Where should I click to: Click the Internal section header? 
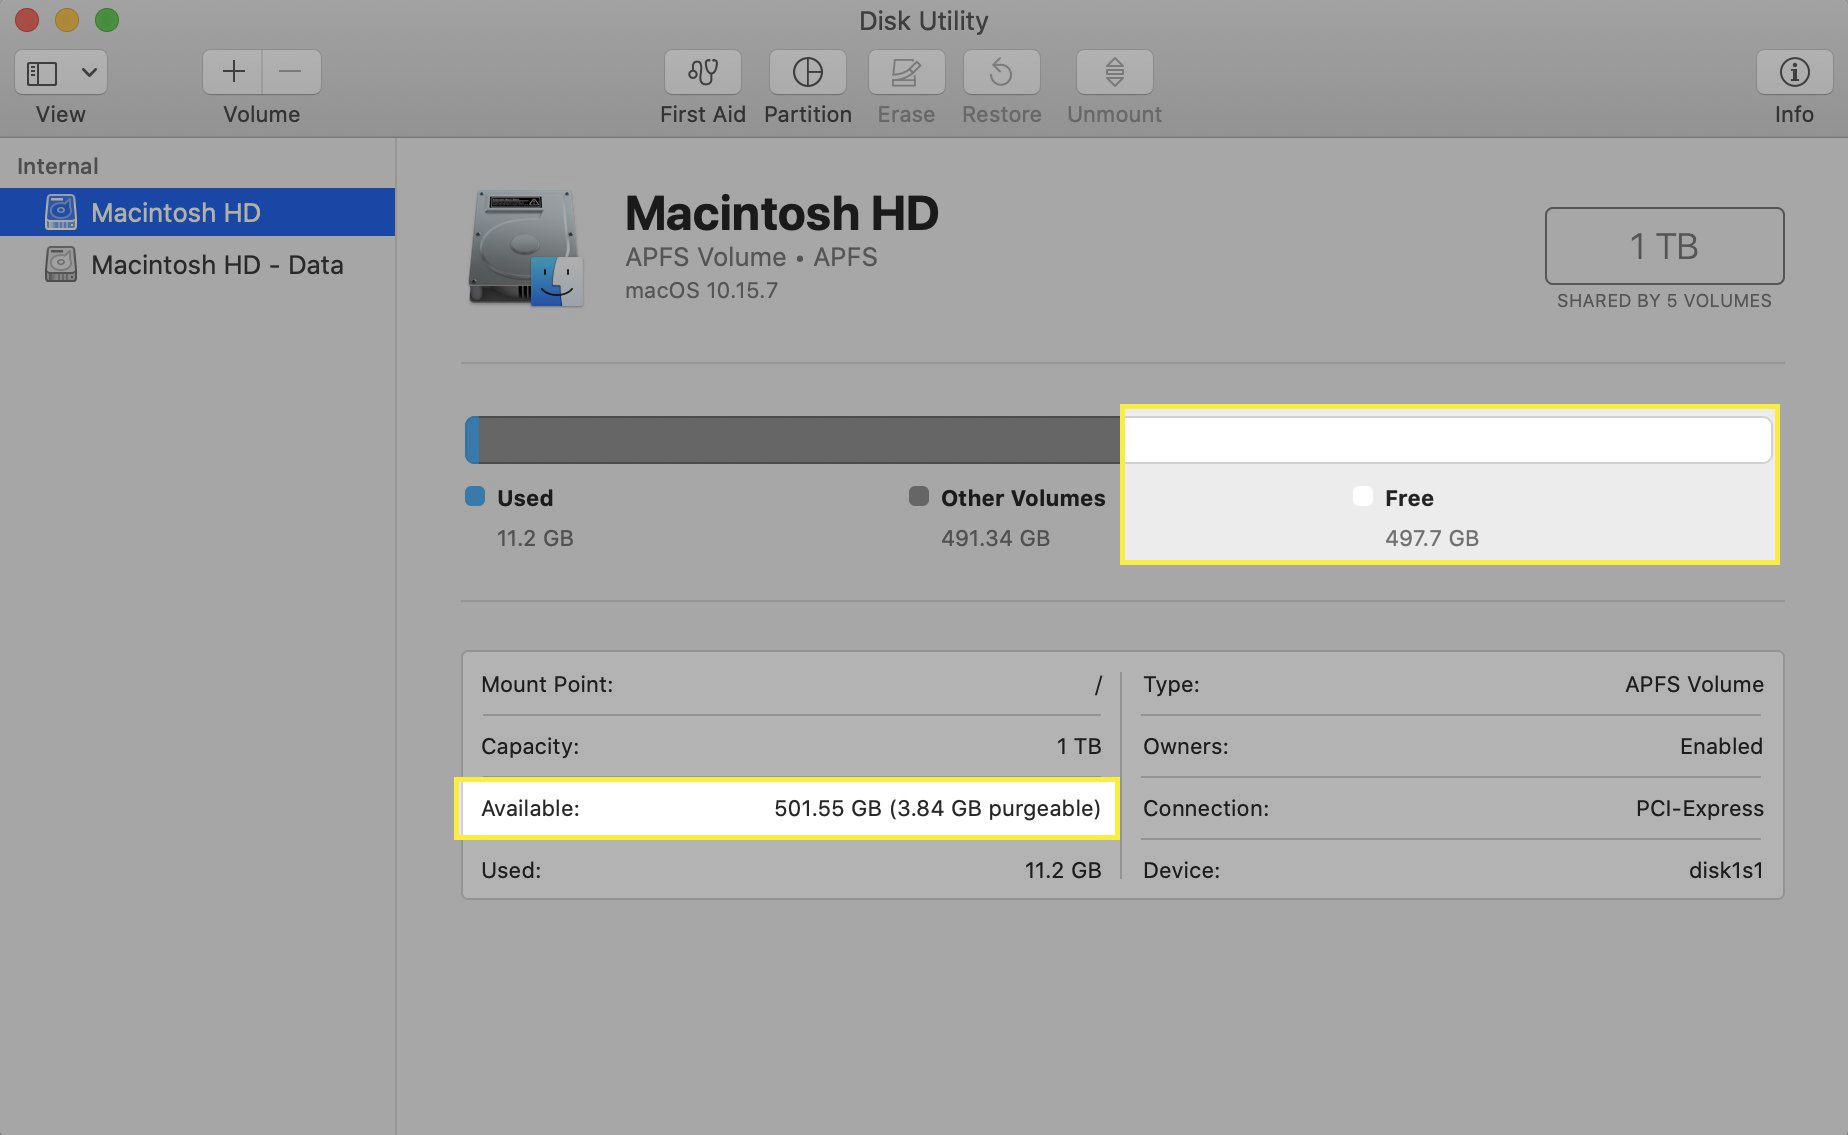coord(57,166)
